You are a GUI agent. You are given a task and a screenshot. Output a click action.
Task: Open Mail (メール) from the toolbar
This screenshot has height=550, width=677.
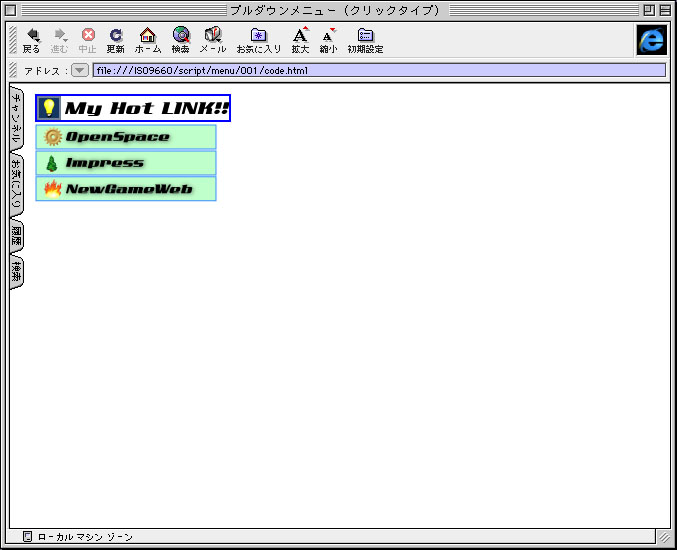[213, 41]
